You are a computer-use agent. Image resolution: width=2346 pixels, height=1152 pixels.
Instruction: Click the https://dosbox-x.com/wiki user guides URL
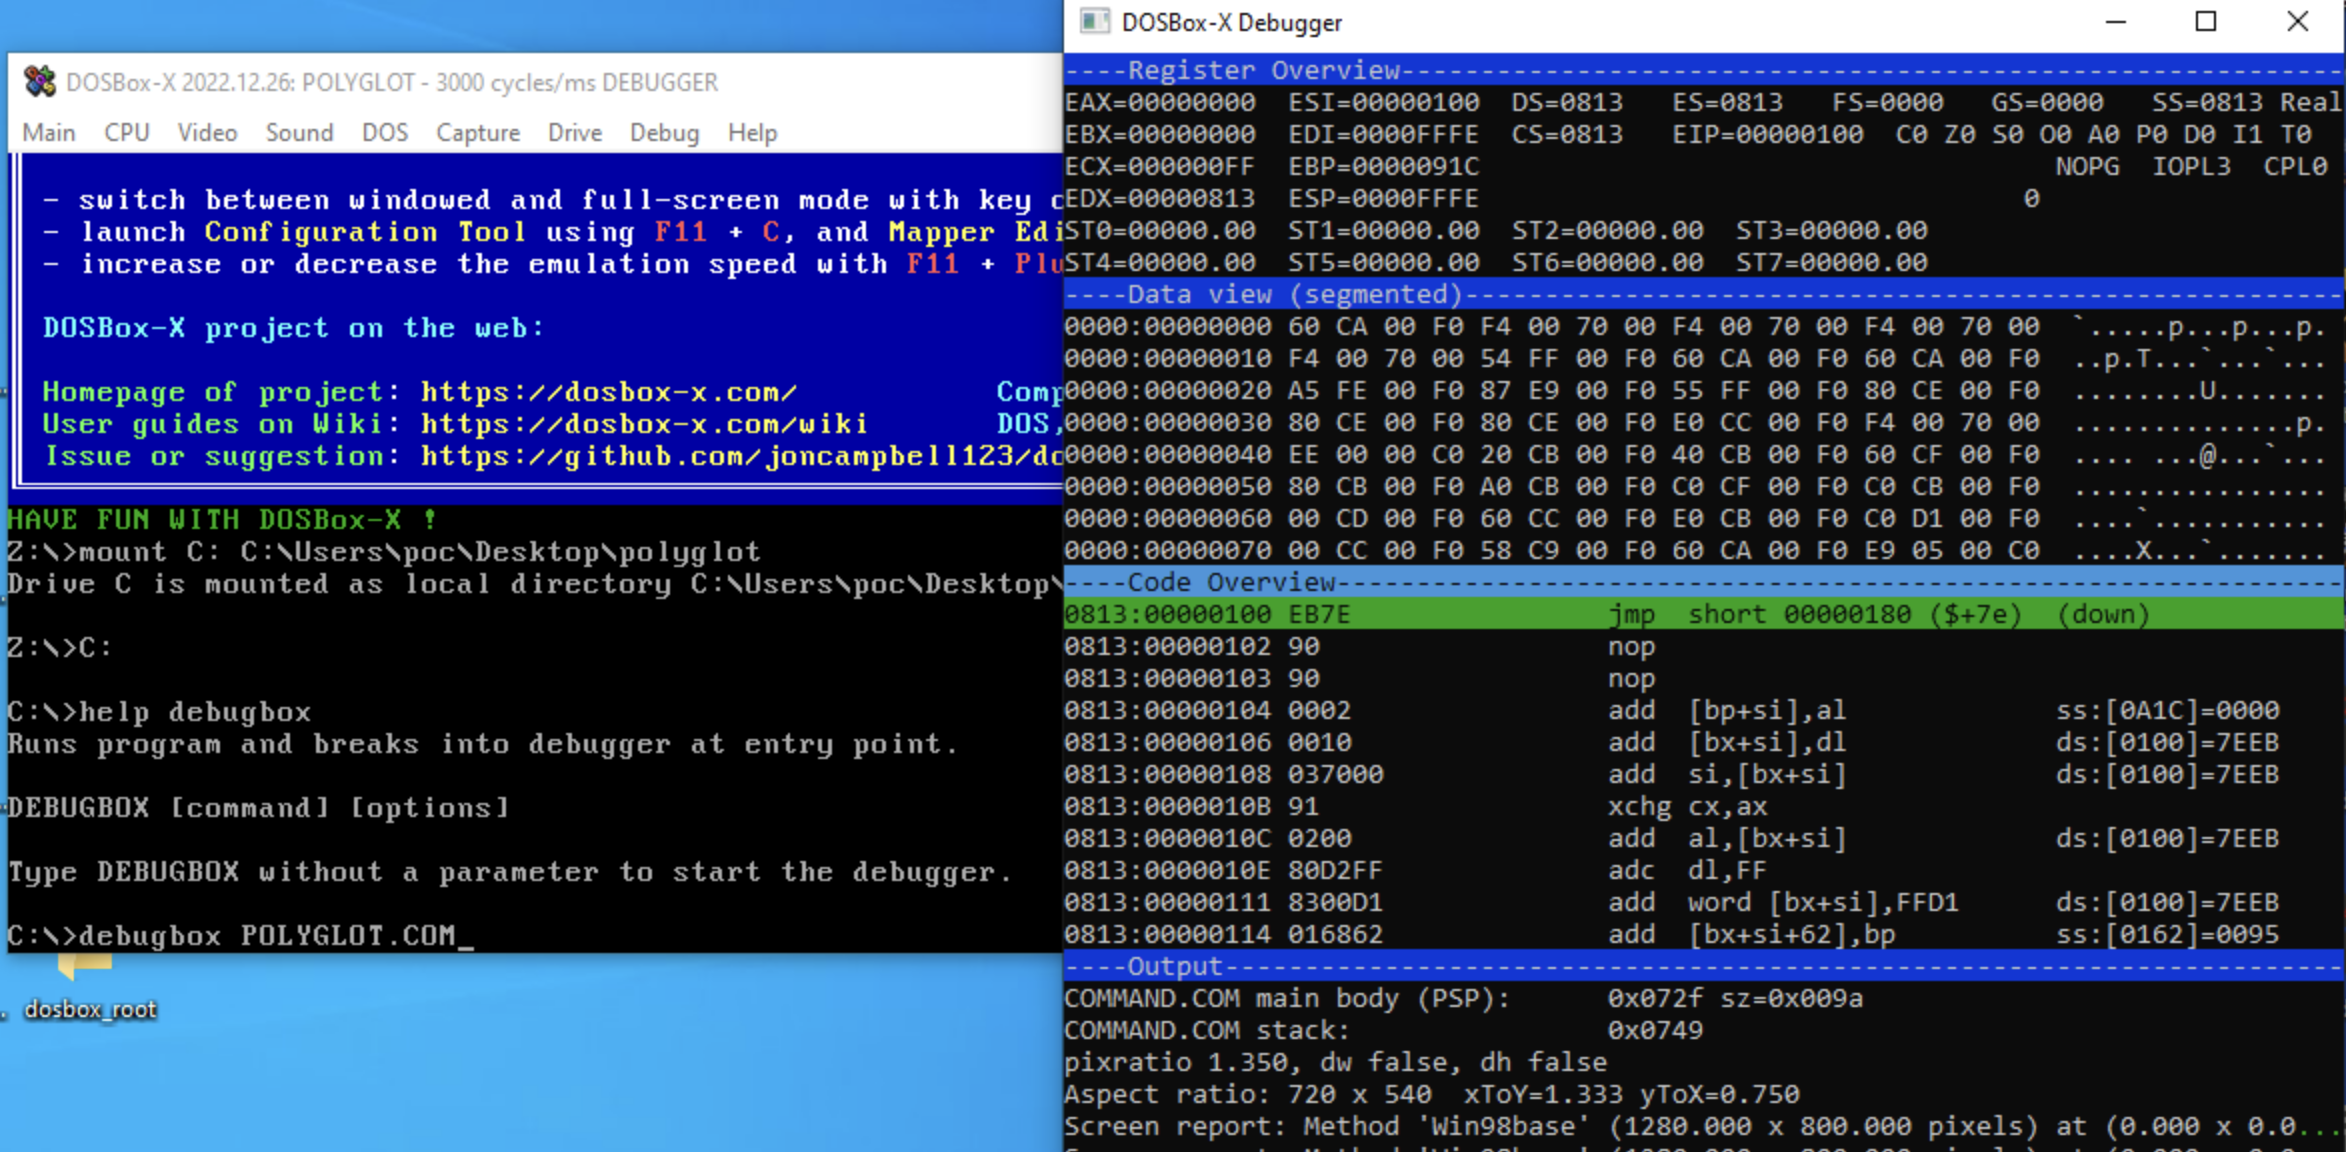point(644,424)
